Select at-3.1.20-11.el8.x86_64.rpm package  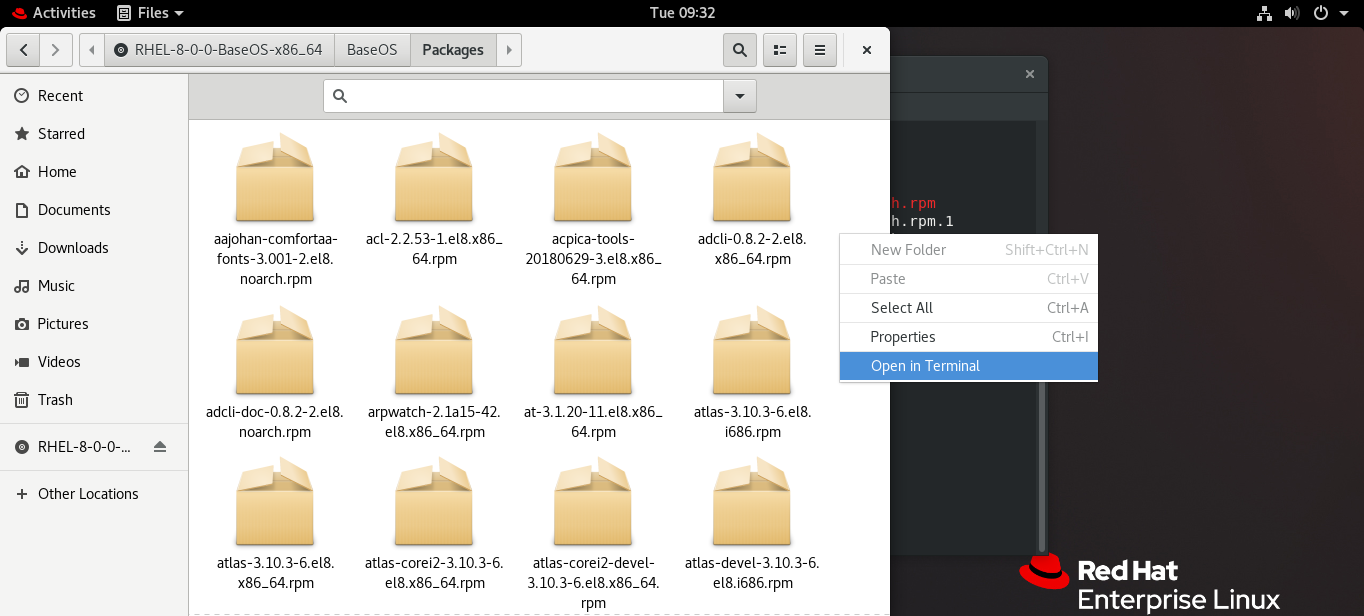point(593,373)
